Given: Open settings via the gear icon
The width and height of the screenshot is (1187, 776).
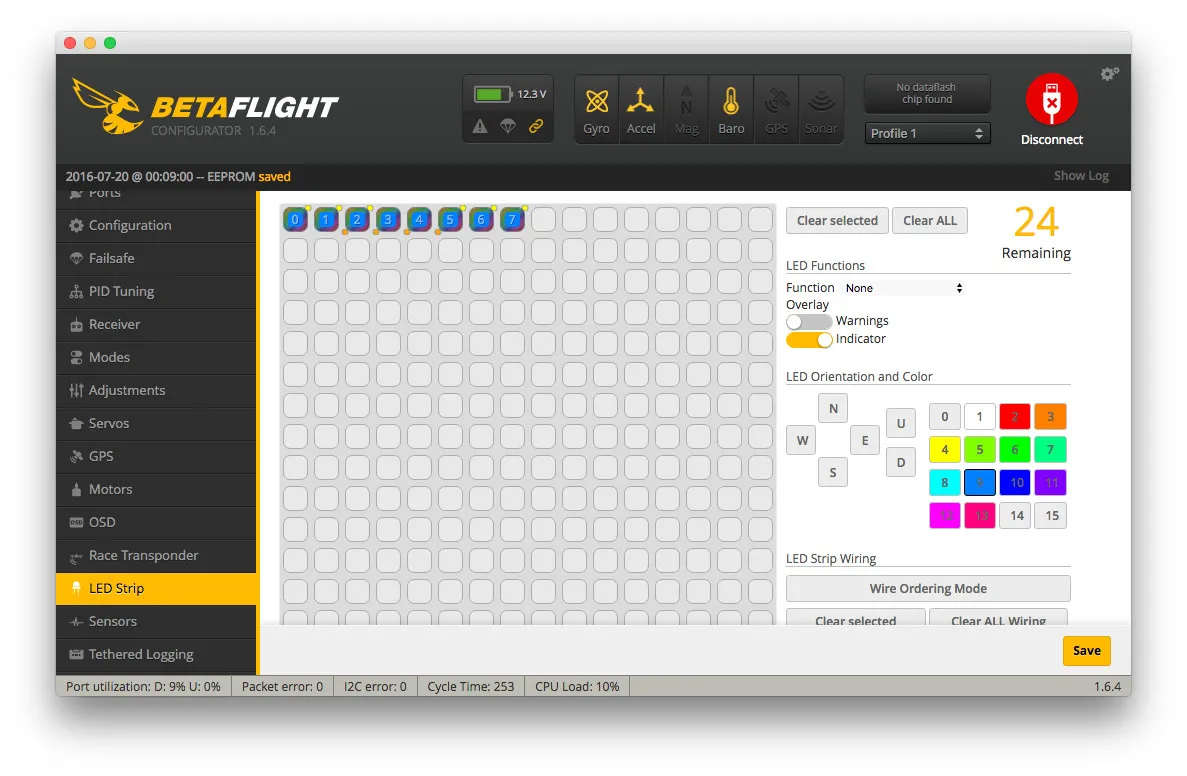Looking at the screenshot, I should coord(1109,74).
